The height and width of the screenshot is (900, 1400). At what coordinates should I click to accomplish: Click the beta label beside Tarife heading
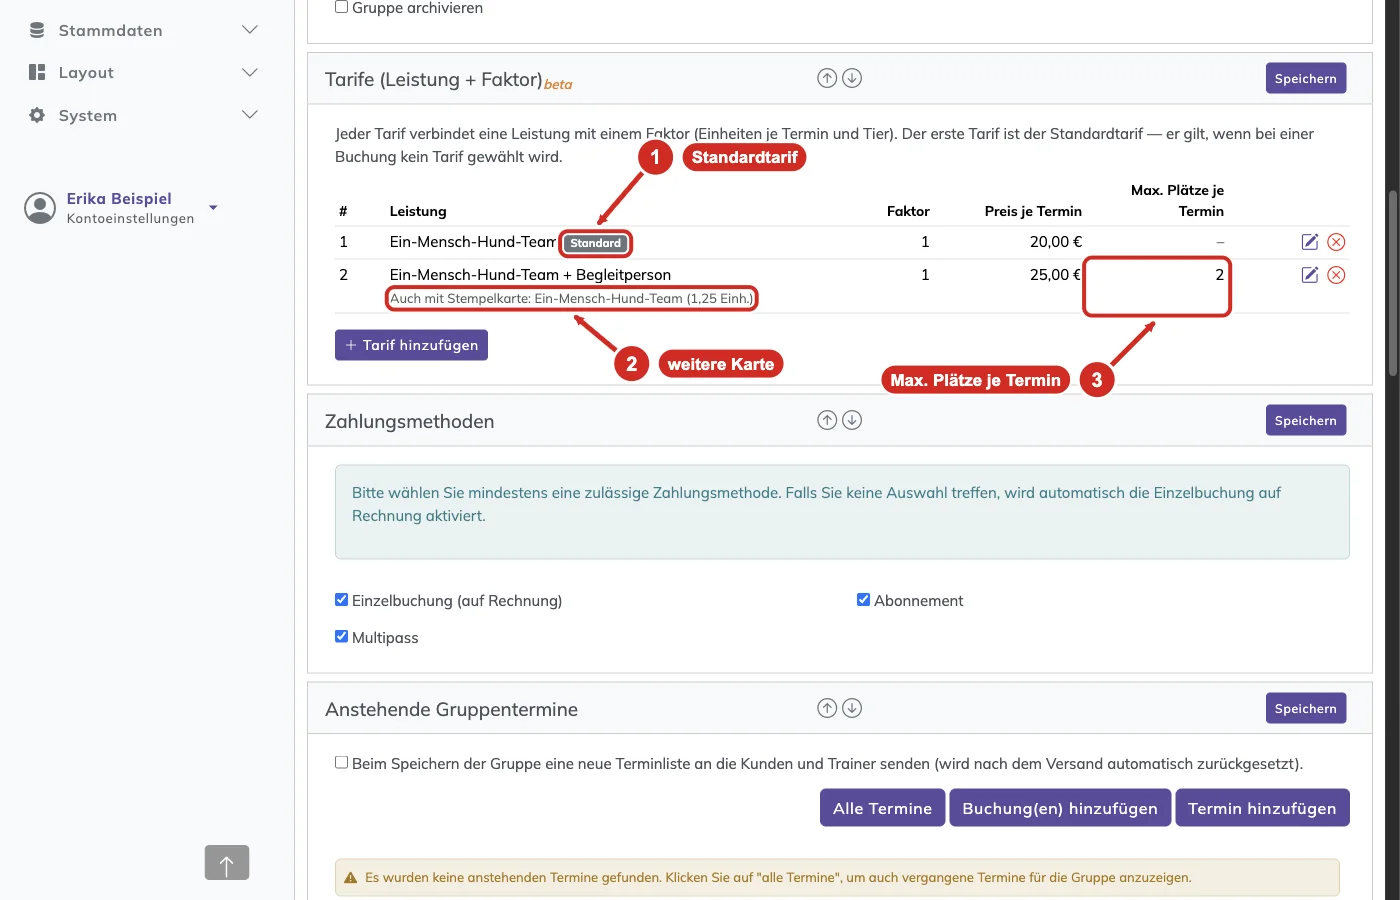click(x=558, y=85)
